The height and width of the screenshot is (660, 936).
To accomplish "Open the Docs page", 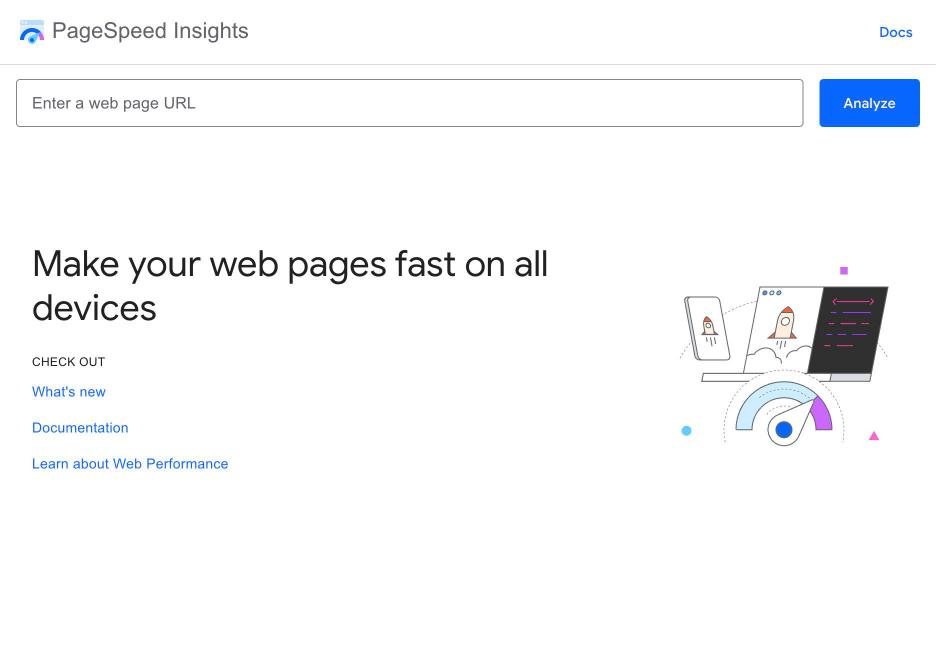I will (x=895, y=31).
